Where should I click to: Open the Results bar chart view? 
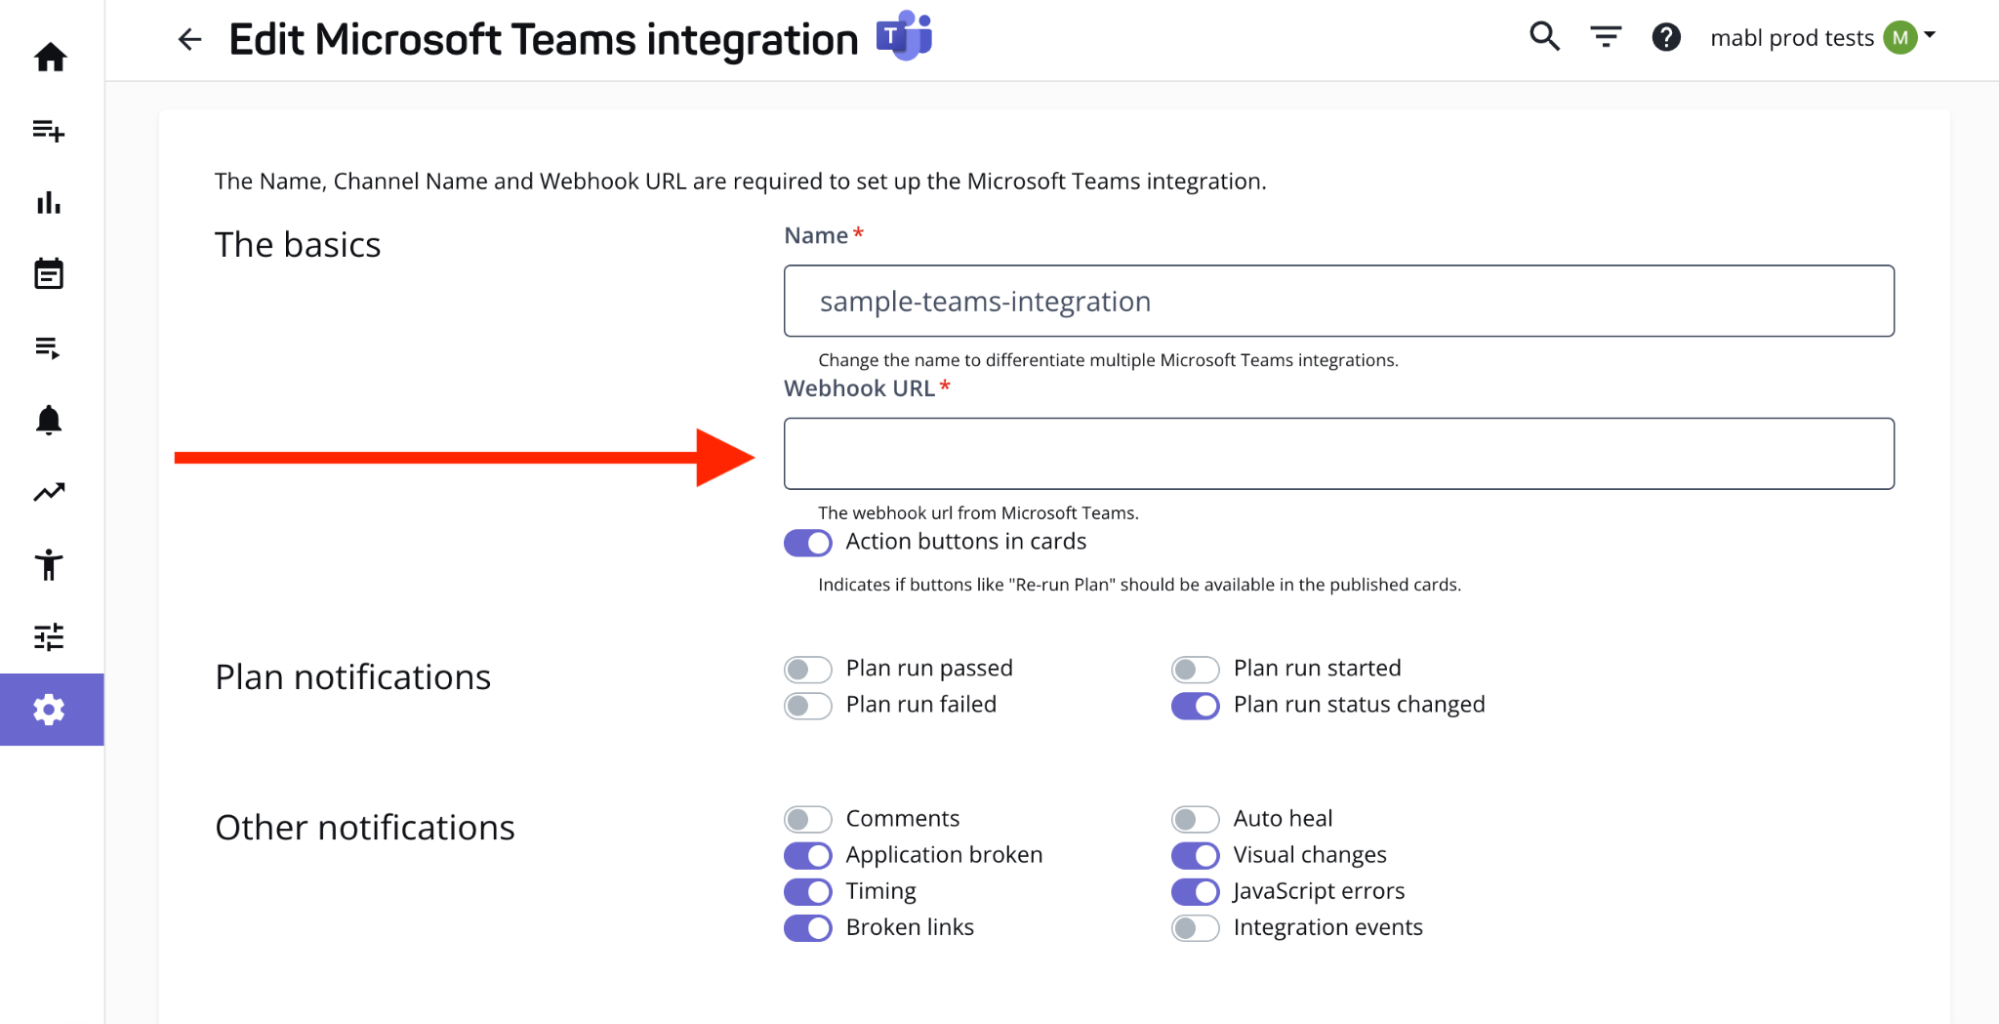(x=50, y=203)
